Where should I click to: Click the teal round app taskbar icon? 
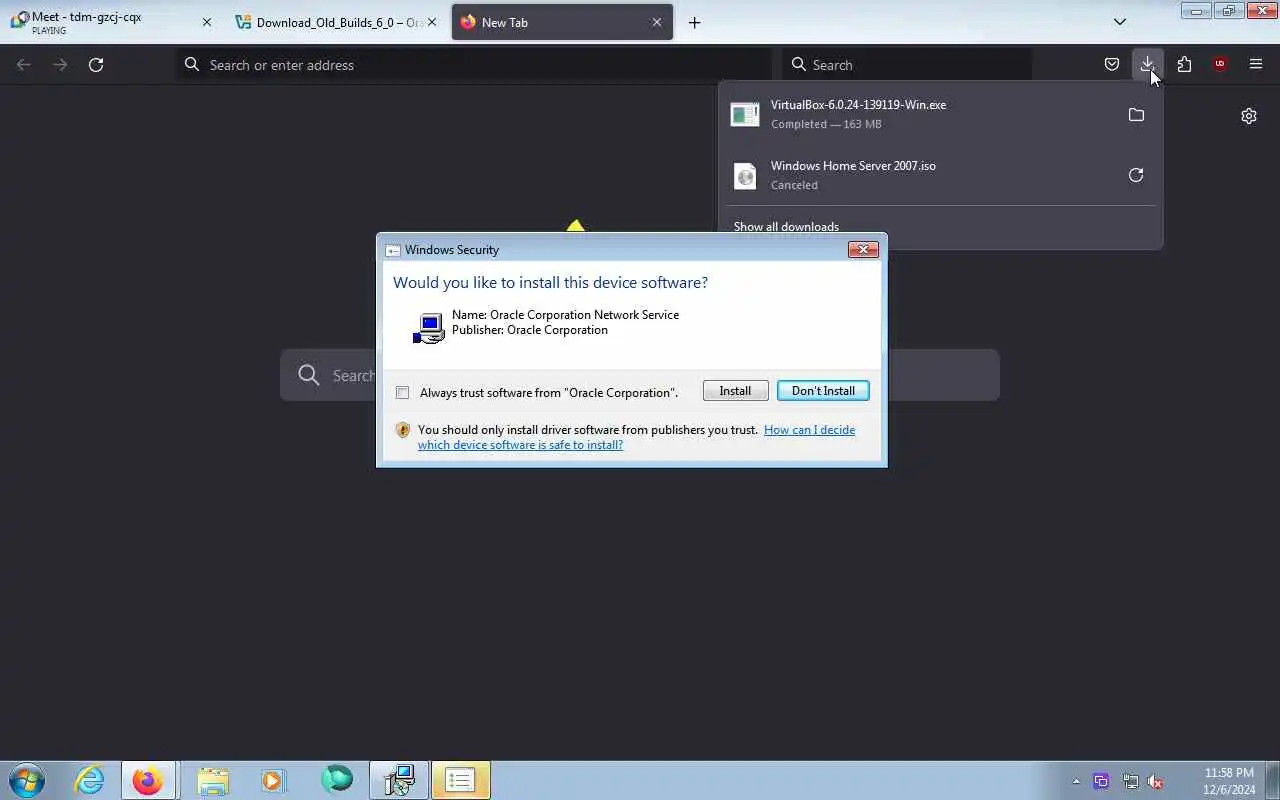[337, 780]
